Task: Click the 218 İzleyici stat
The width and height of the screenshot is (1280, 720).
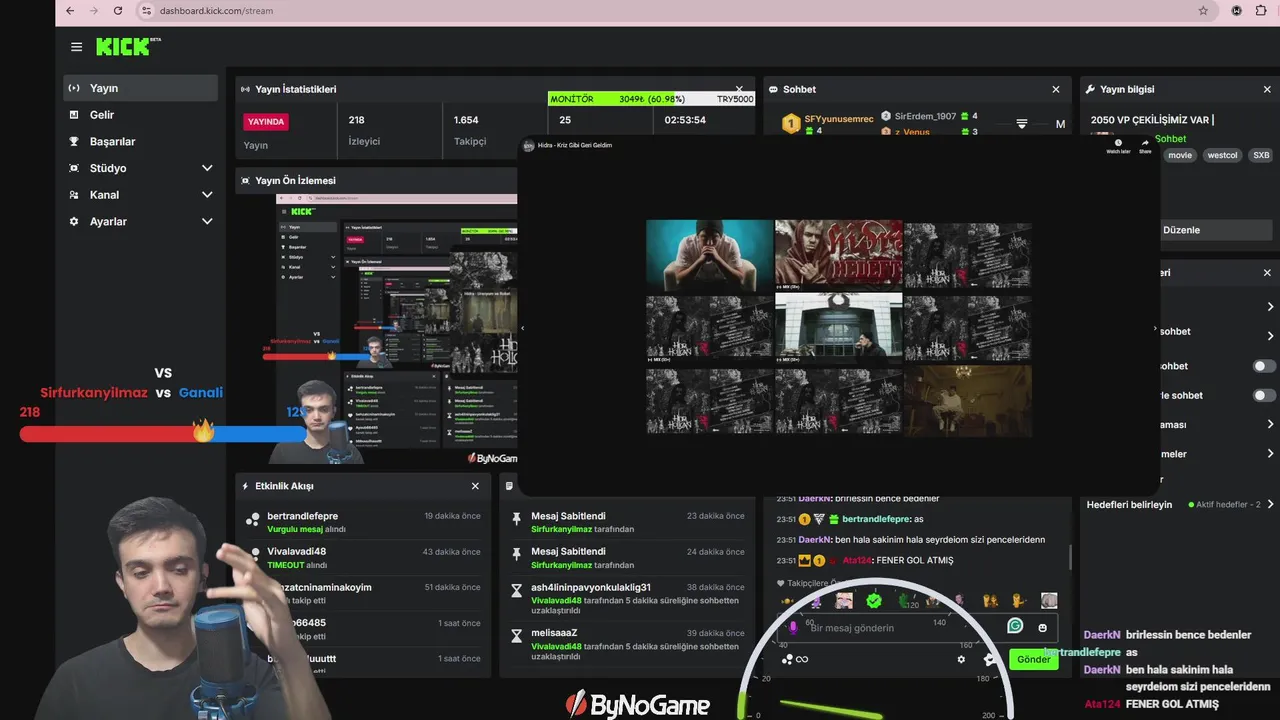Action: click(x=364, y=130)
